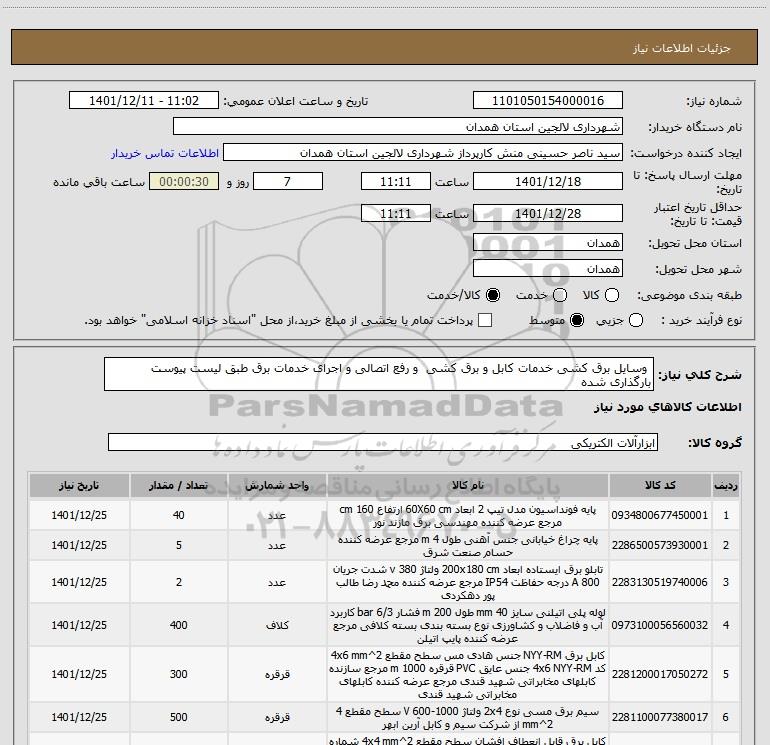Click the buyer organization name field
Screen dimensions: 770x745
point(398,126)
